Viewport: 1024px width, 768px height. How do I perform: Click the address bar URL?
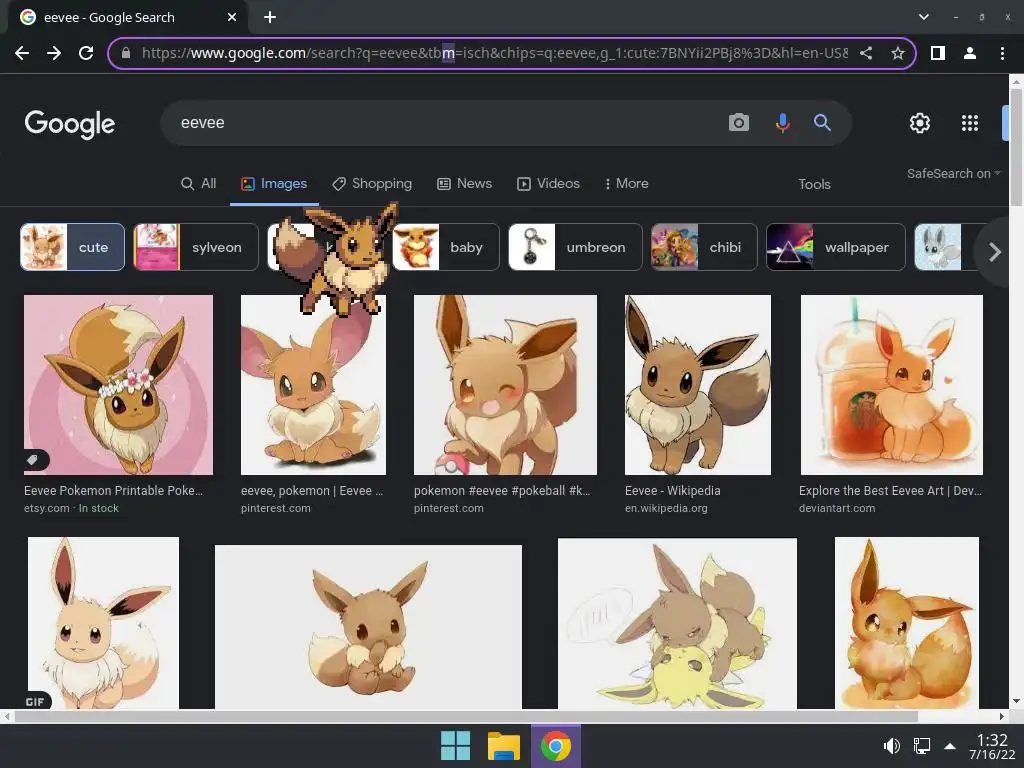pyautogui.click(x=495, y=53)
